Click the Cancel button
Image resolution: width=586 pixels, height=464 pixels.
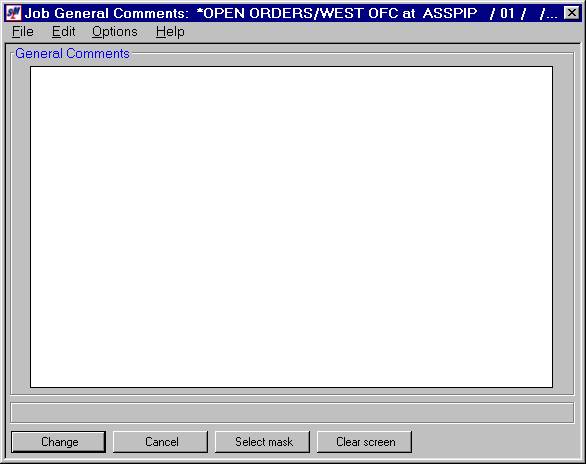coord(161,442)
